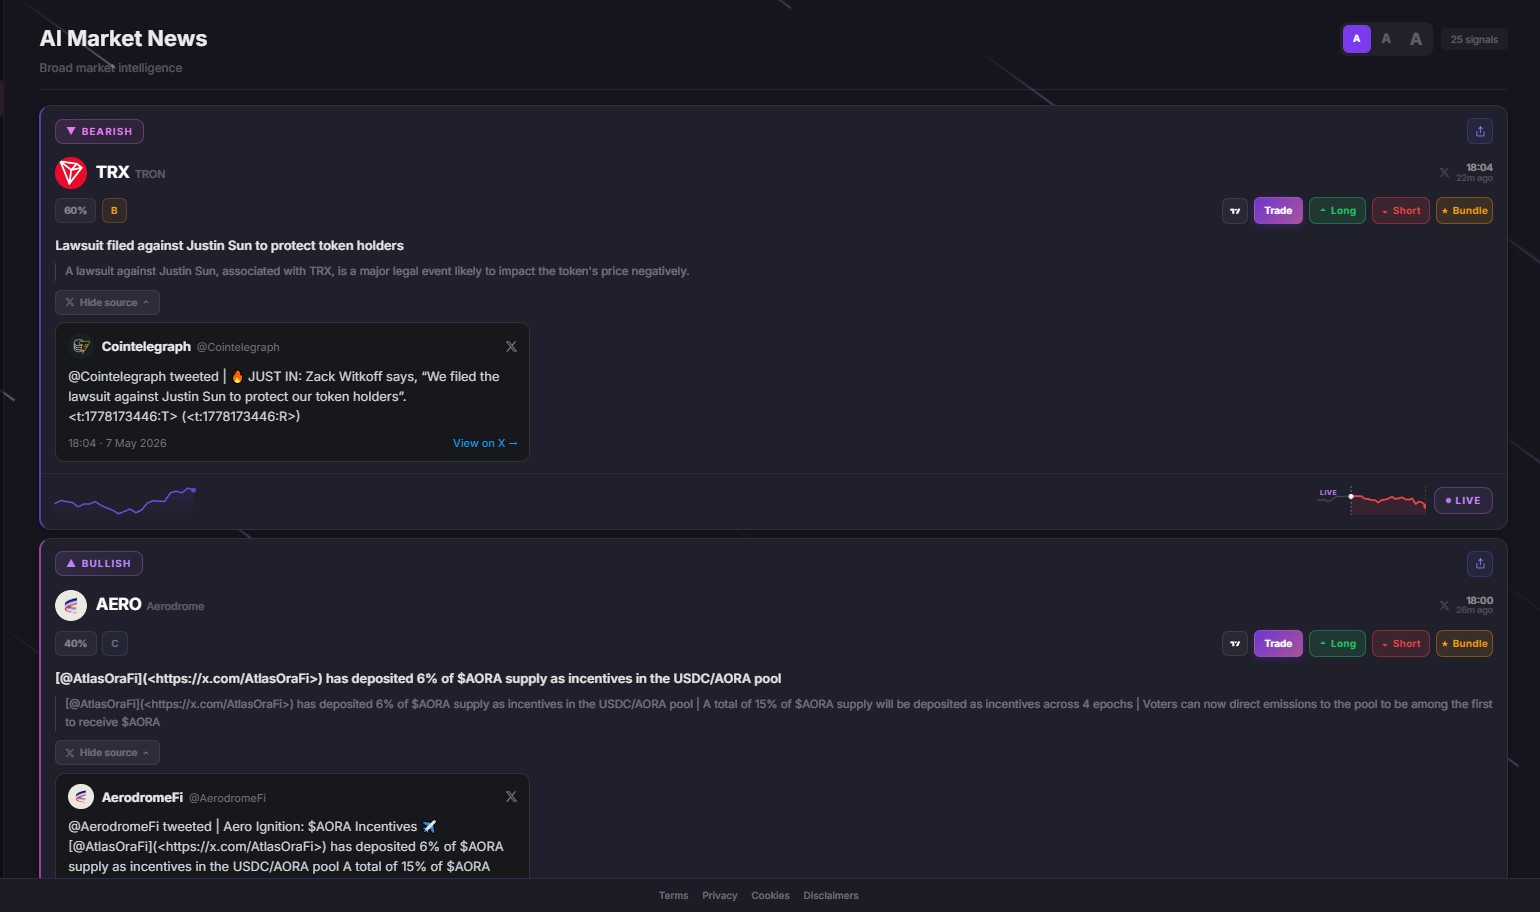The image size is (1540, 912).
Task: Open Disclaimers footer link
Action: (x=831, y=896)
